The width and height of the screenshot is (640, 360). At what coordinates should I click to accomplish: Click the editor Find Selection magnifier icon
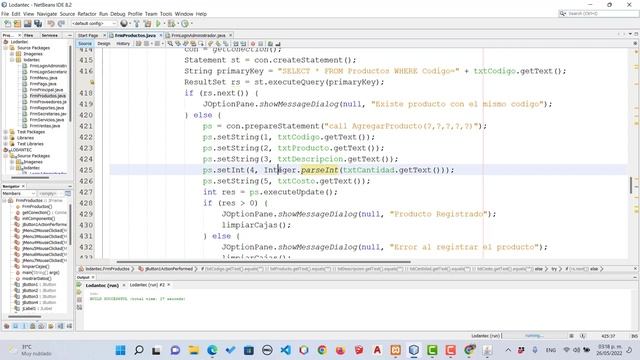[170, 43]
